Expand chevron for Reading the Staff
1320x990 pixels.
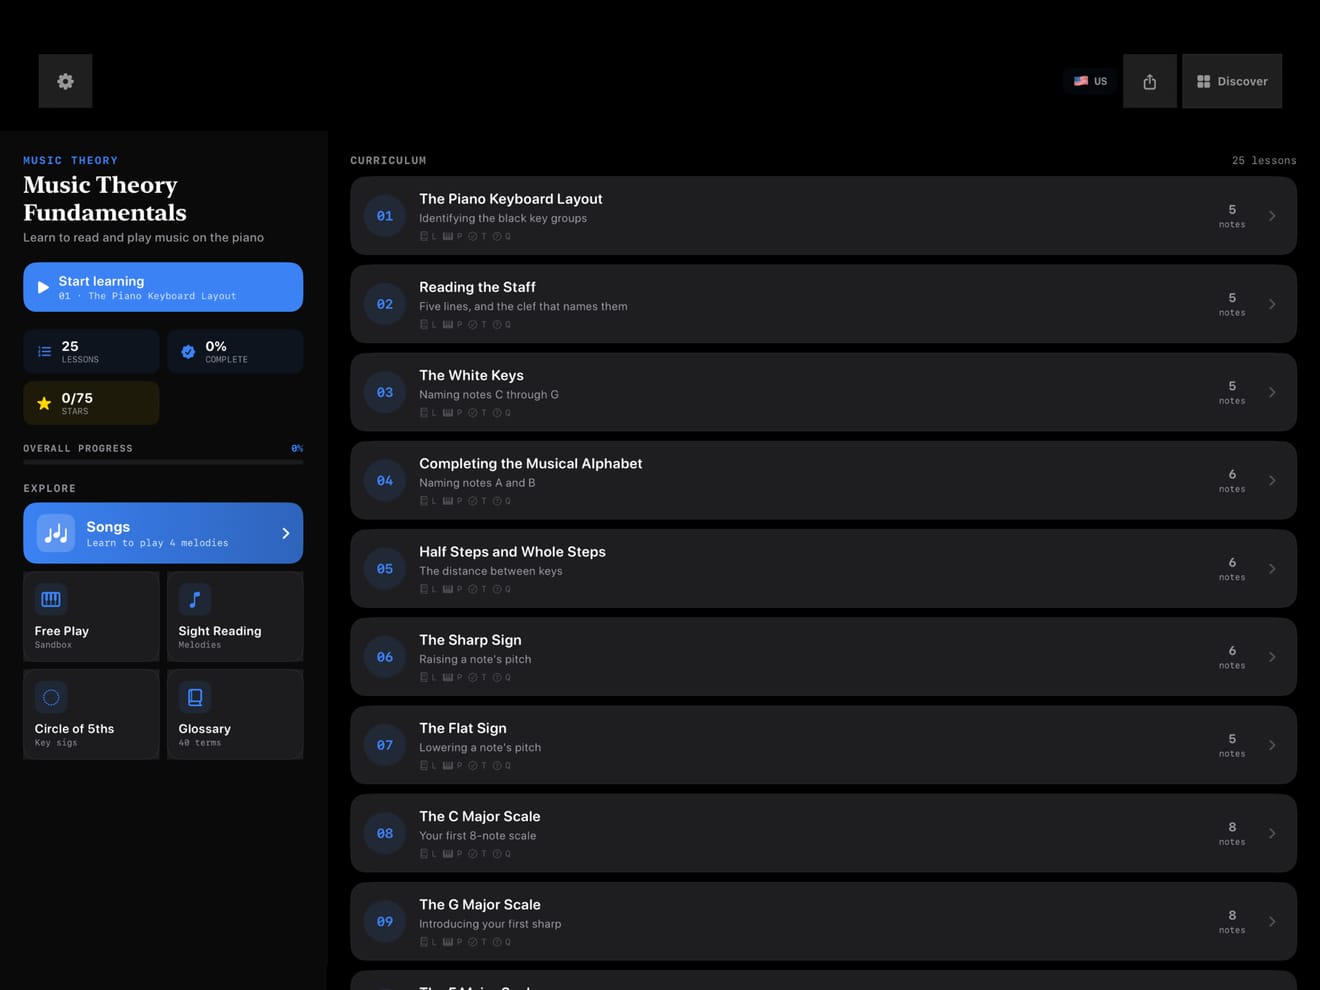[x=1272, y=304]
